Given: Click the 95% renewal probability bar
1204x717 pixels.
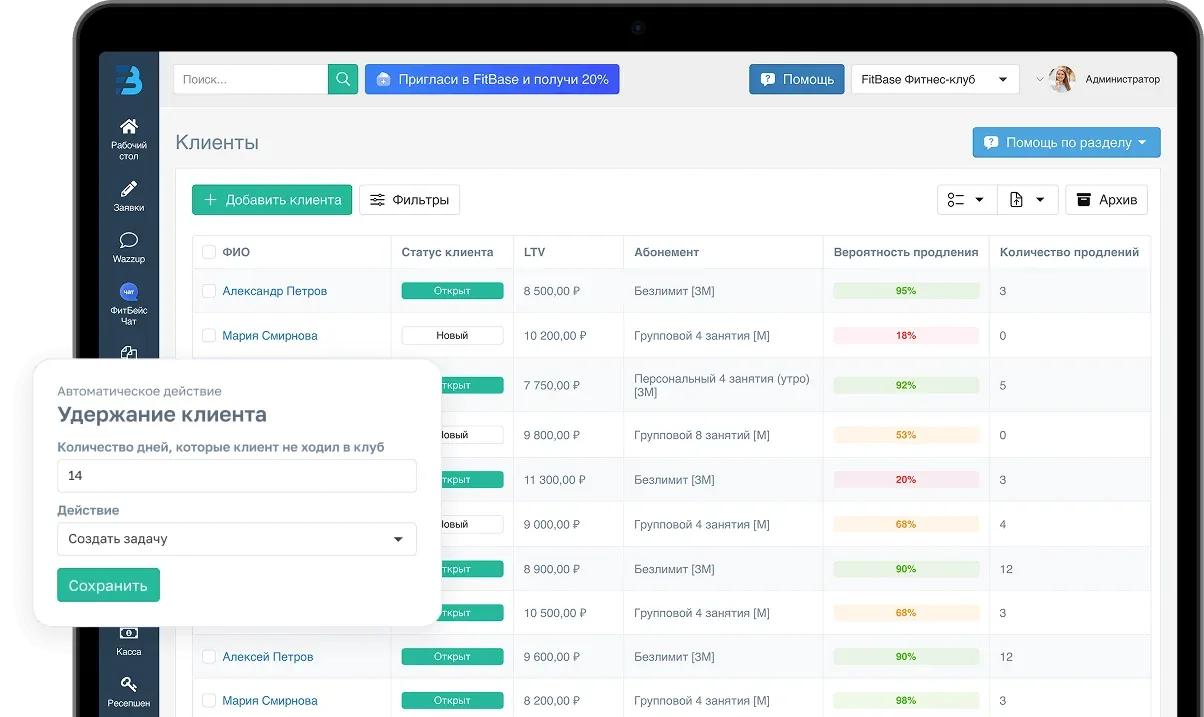Looking at the screenshot, I should coord(906,291).
